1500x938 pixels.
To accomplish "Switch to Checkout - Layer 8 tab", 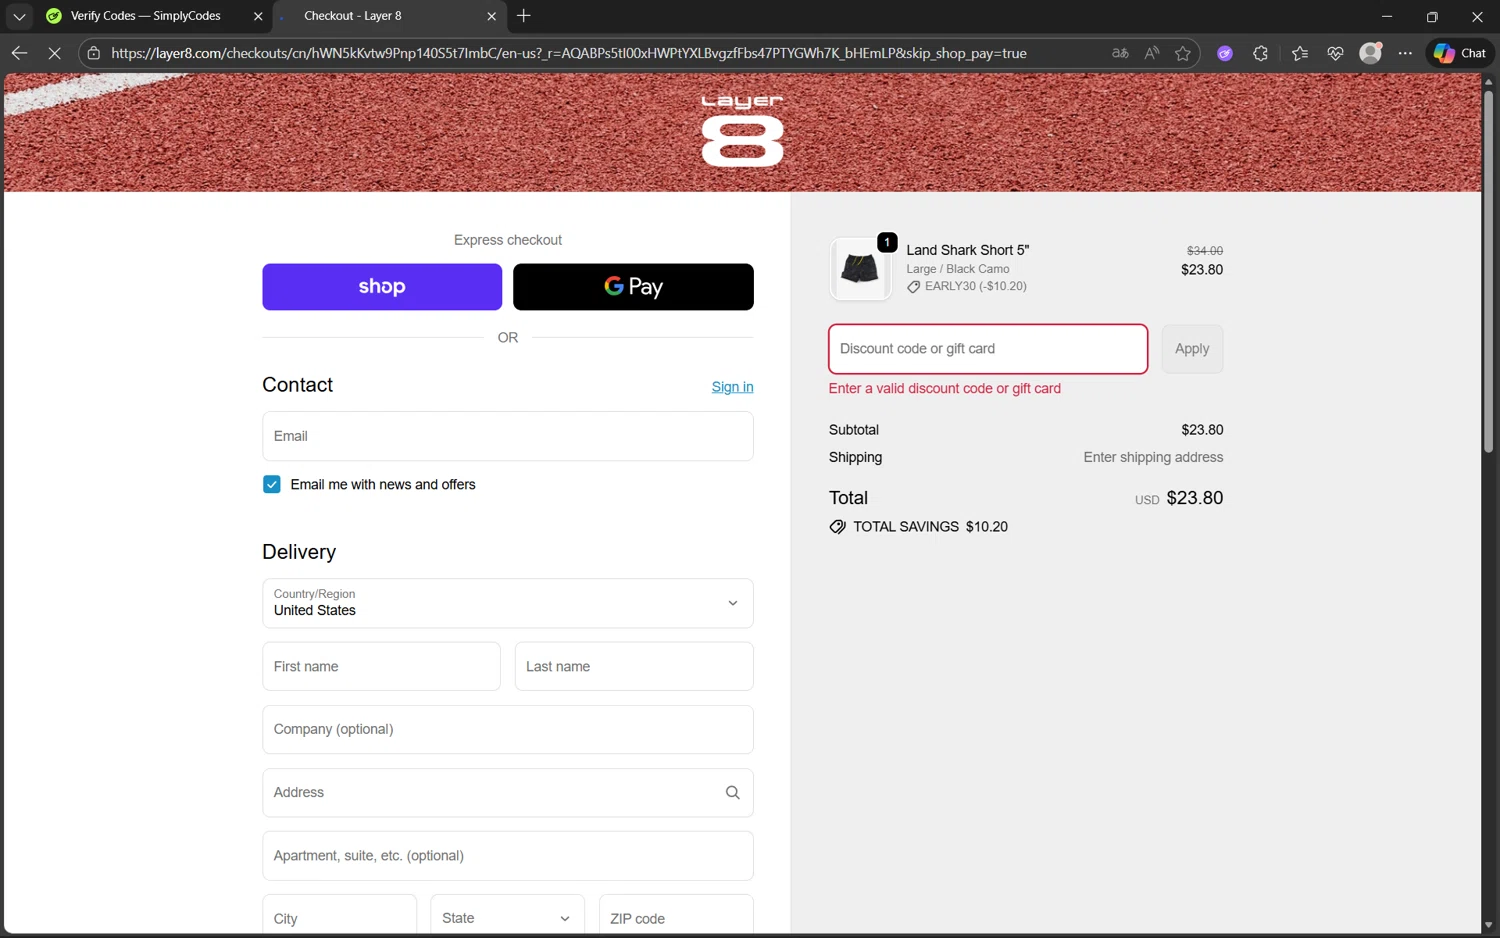I will click(x=353, y=16).
